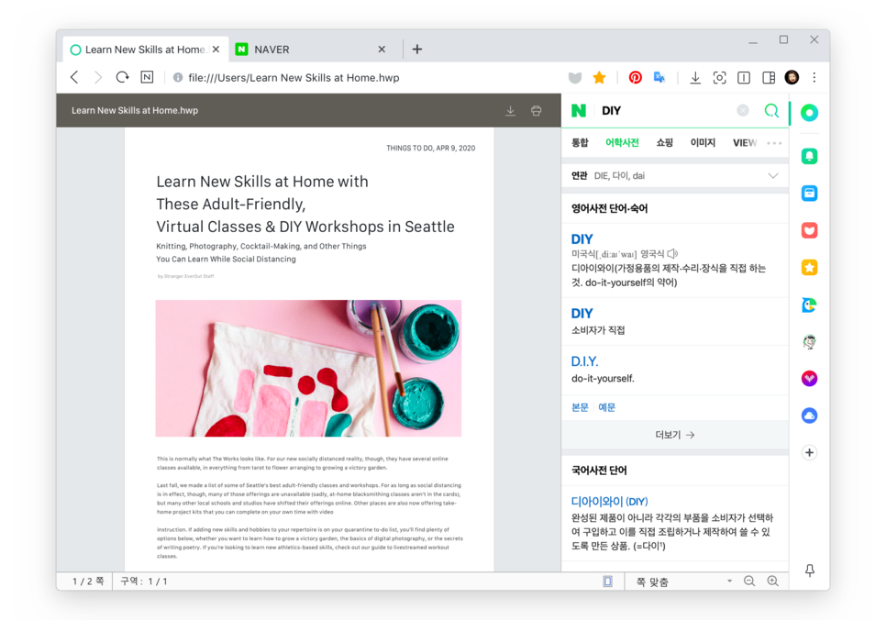The height and width of the screenshot is (621, 886).
Task: Click the shield icon in address bar
Action: point(575,77)
